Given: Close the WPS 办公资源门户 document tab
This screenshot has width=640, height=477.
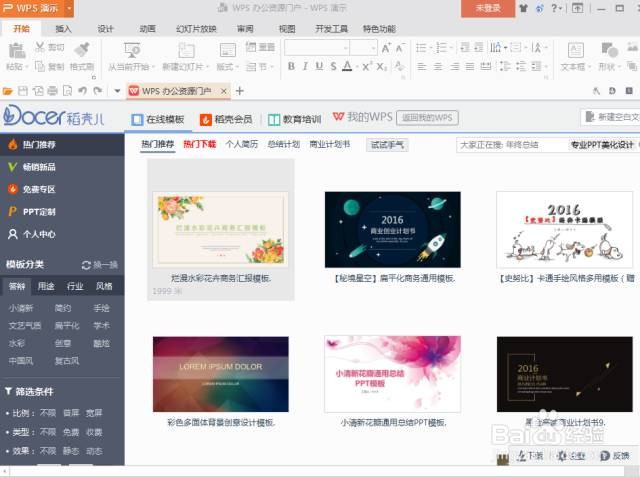Looking at the screenshot, I should (224, 91).
